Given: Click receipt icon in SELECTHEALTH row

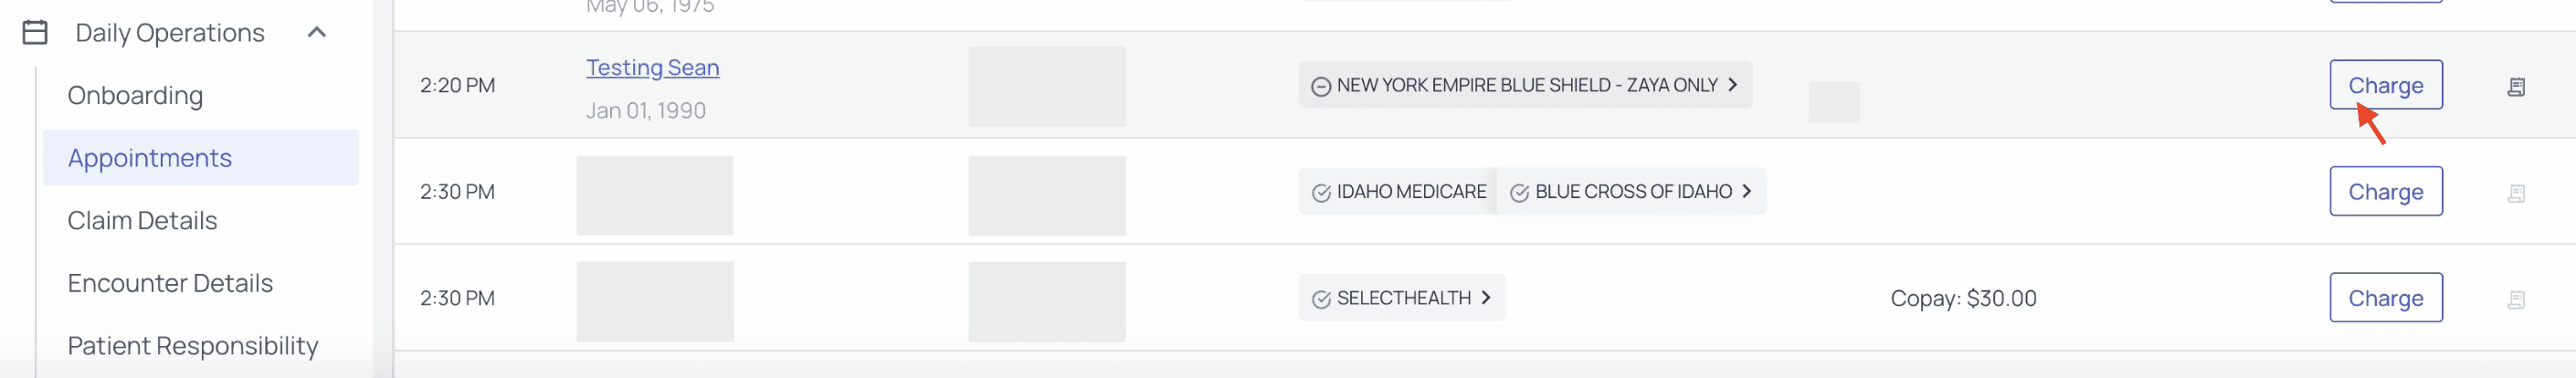Looking at the screenshot, I should pos(2516,299).
